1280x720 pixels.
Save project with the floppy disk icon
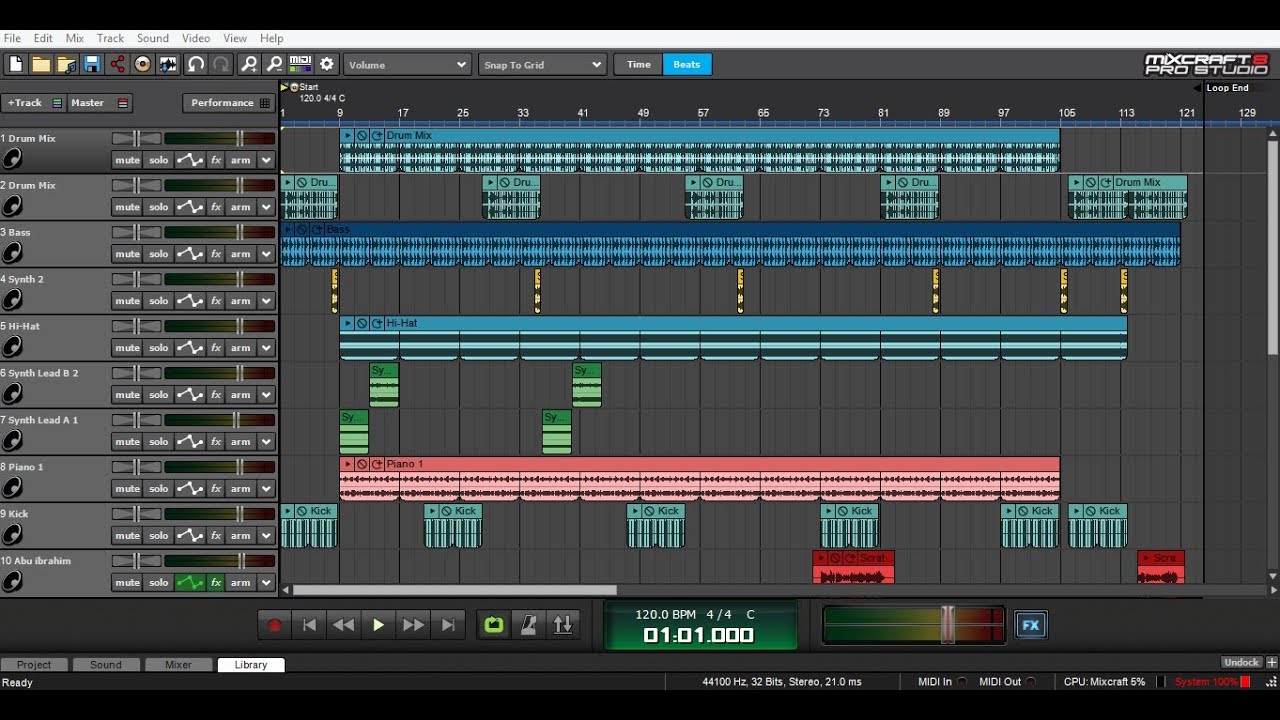click(92, 64)
